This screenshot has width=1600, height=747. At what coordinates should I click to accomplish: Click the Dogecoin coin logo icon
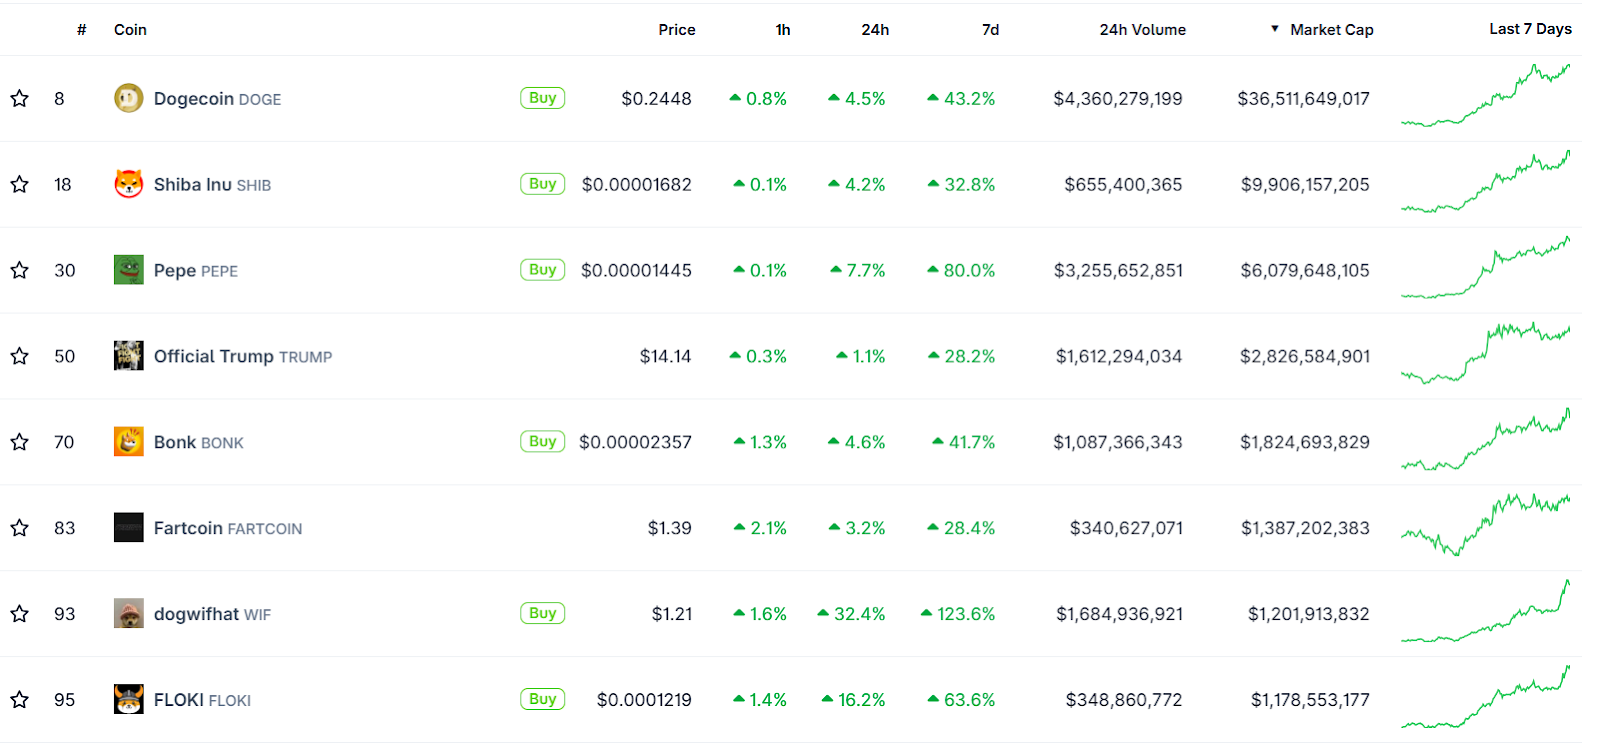coord(128,98)
